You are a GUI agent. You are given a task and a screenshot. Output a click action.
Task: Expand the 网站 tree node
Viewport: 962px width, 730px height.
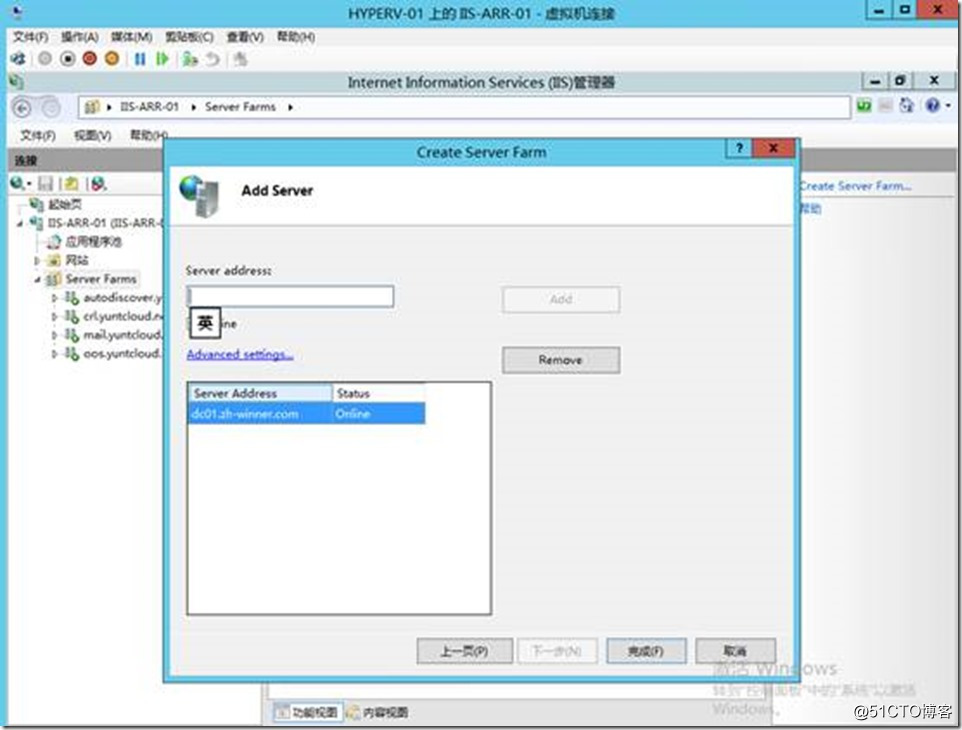point(37,261)
